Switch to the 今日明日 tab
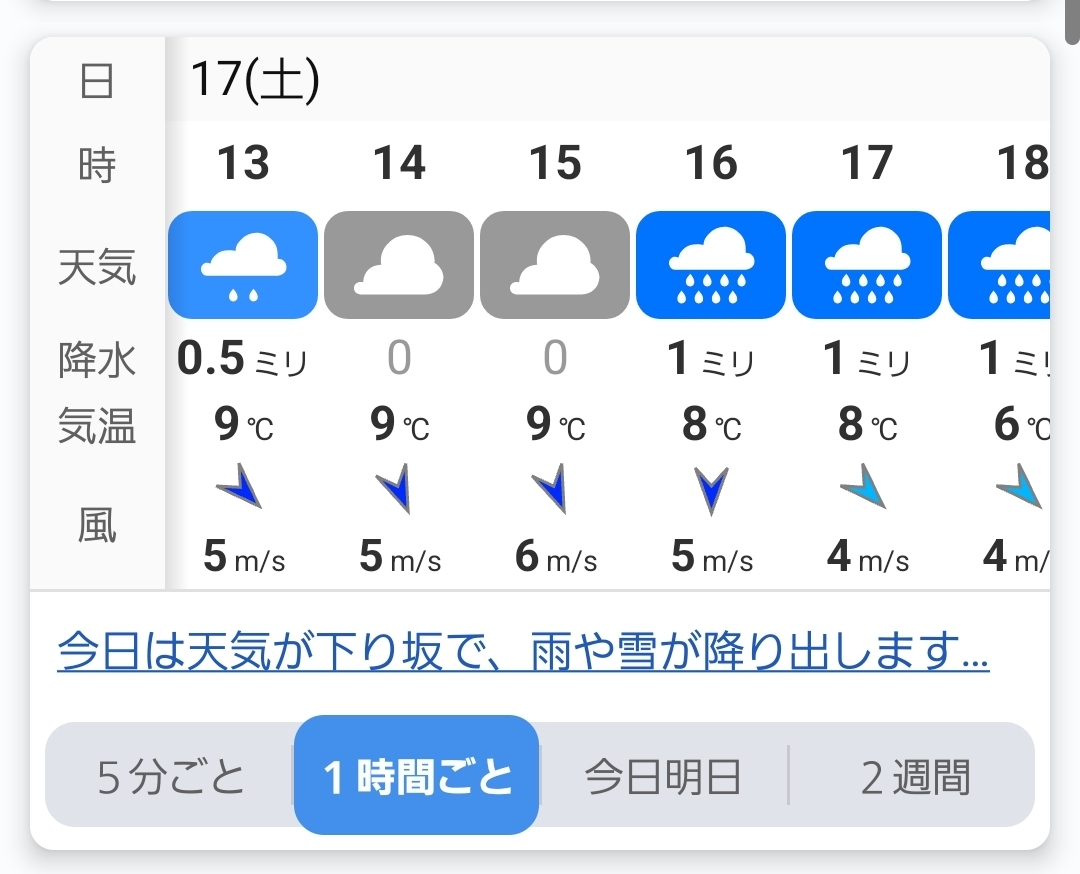The width and height of the screenshot is (1080, 874). (663, 777)
